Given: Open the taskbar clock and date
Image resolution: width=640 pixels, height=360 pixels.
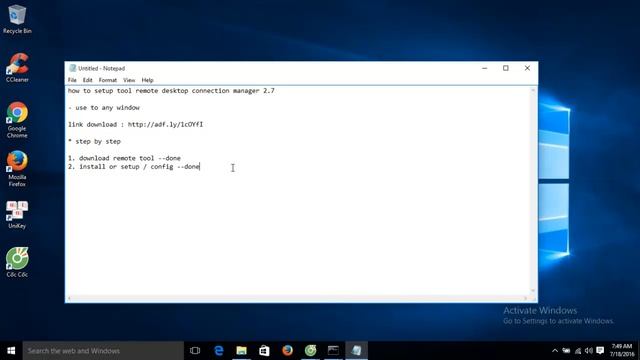Looking at the screenshot, I should point(622,351).
